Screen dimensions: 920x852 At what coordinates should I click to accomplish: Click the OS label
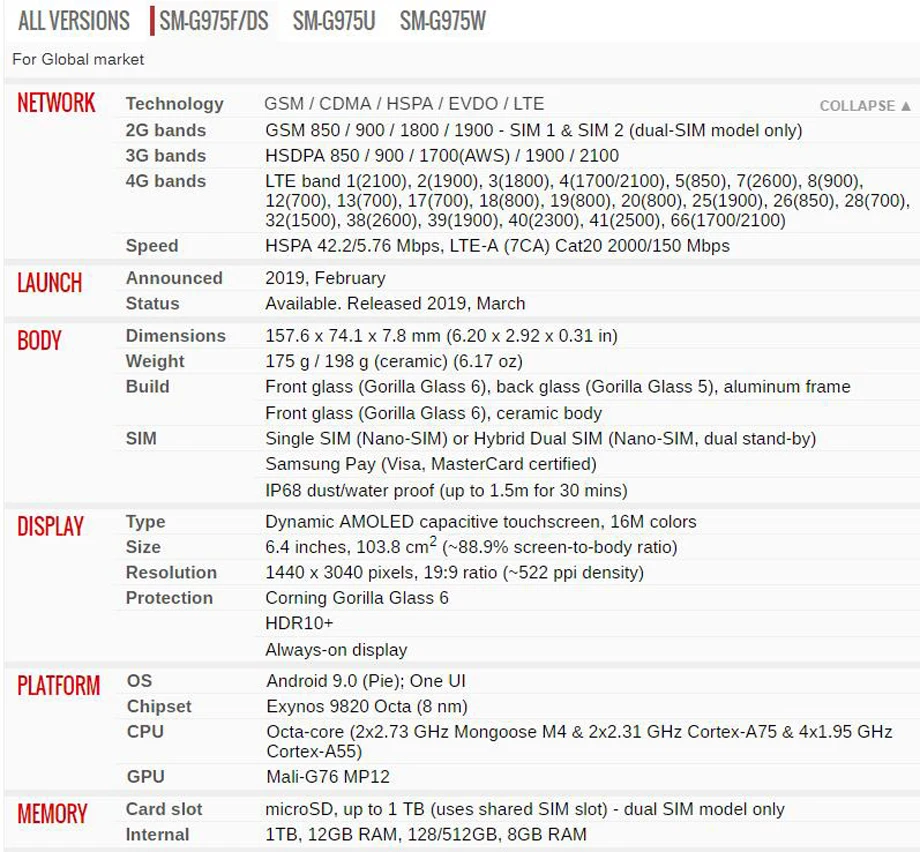(x=140, y=681)
